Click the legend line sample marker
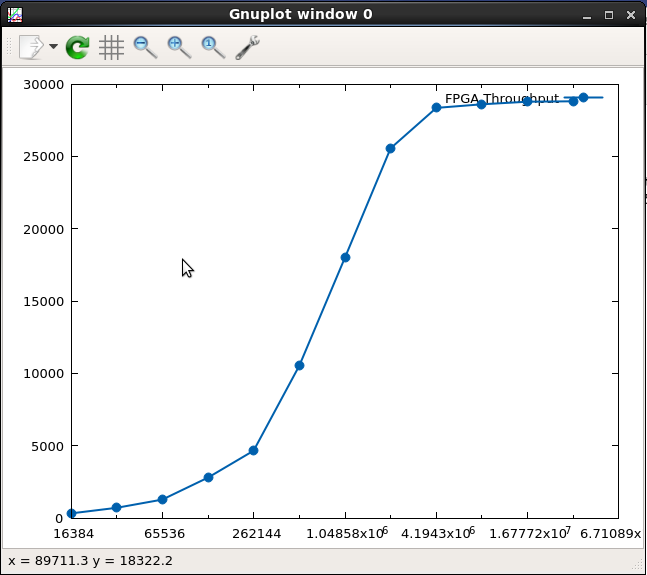This screenshot has width=647, height=575. (x=584, y=98)
